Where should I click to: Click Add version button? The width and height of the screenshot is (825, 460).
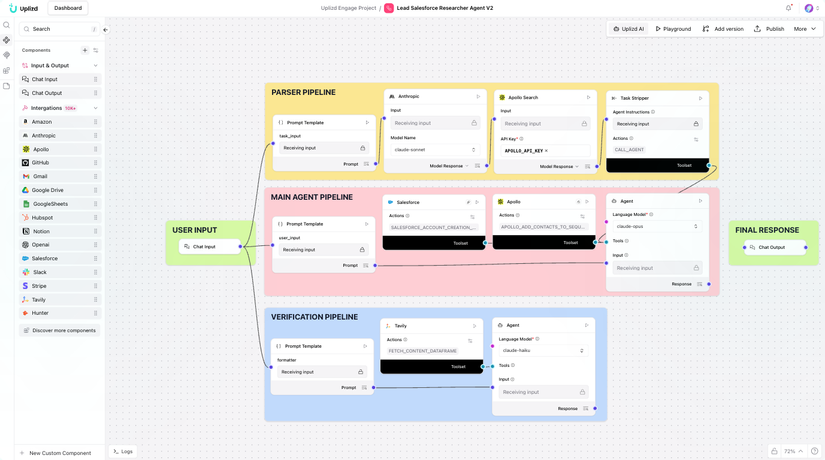[x=723, y=29]
